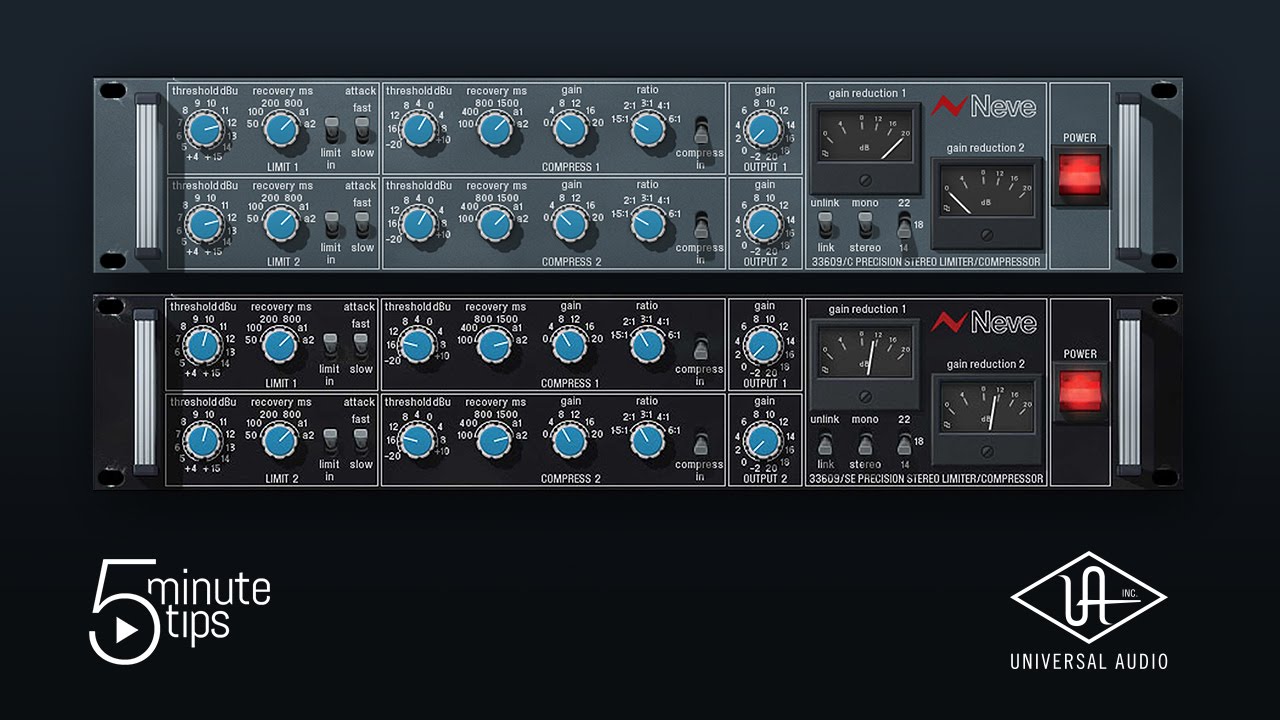
Task: Click LIMIT 2 threshold knob on grey 33609/C unit
Action: click(x=204, y=224)
